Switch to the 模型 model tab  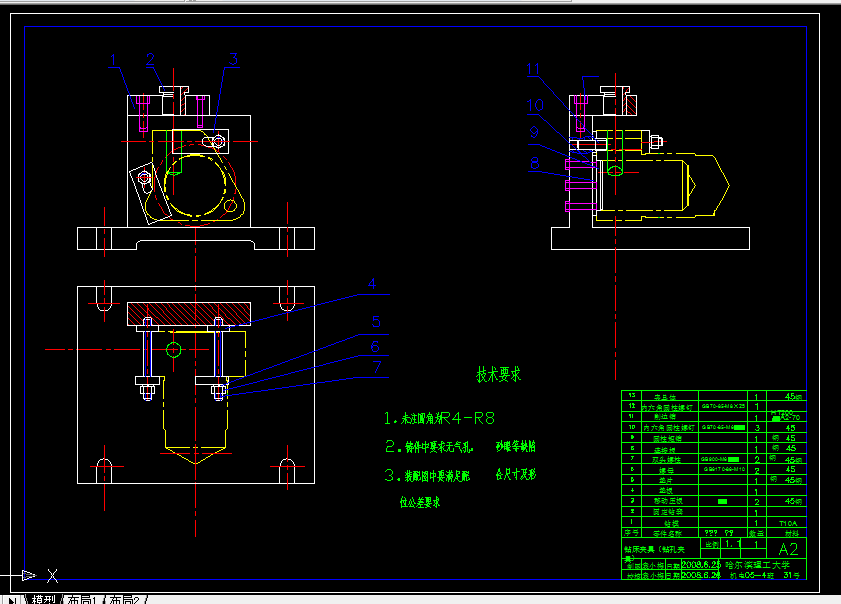click(x=43, y=599)
